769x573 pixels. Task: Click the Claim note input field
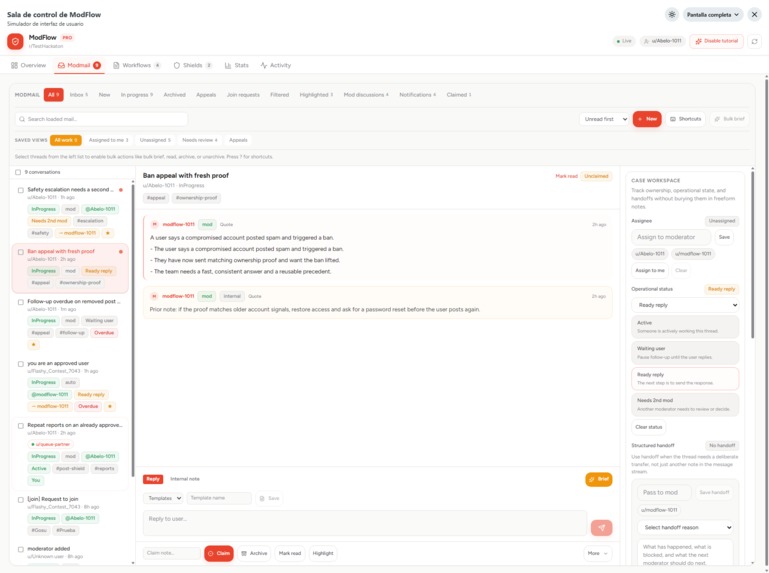172,553
